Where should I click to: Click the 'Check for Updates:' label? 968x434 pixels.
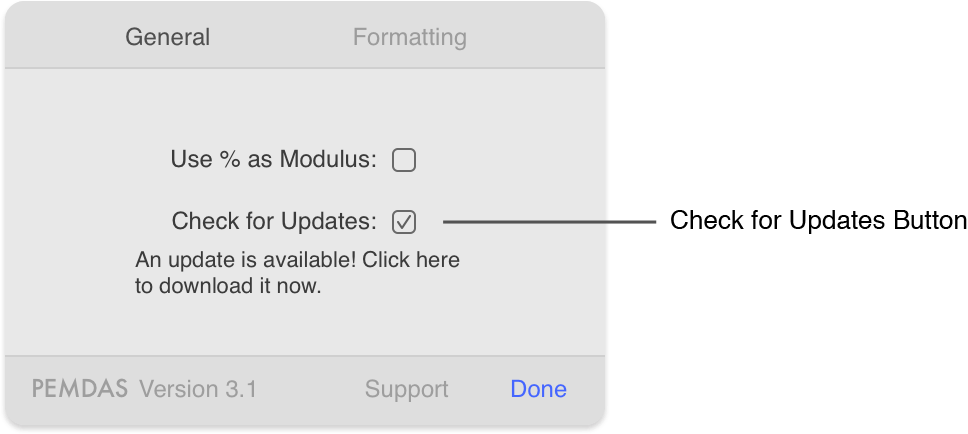(x=274, y=220)
